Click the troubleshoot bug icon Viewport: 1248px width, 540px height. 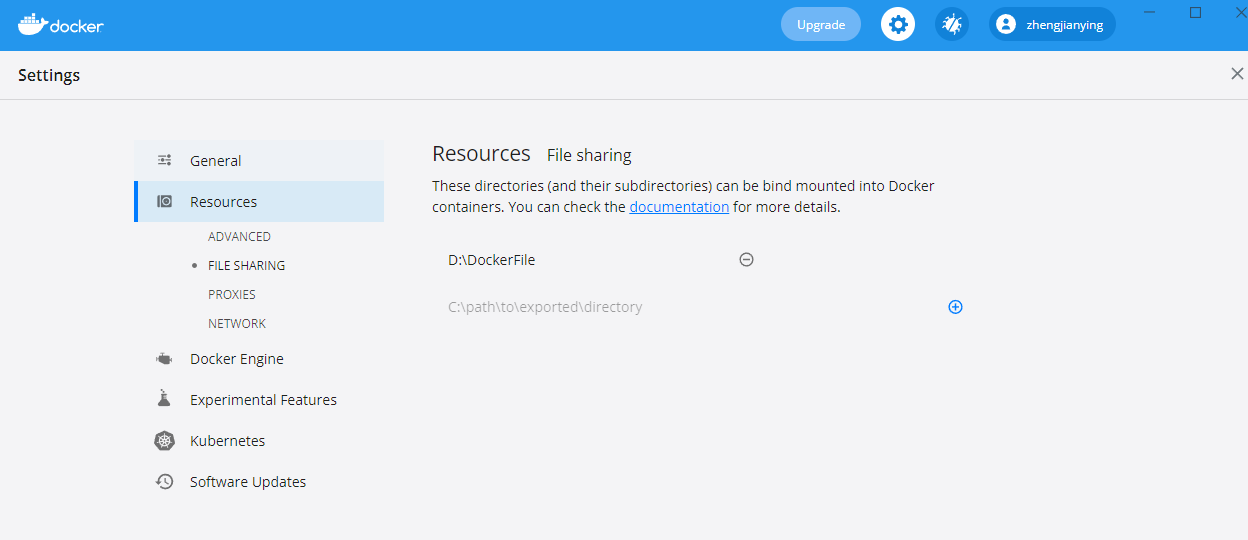click(x=952, y=24)
